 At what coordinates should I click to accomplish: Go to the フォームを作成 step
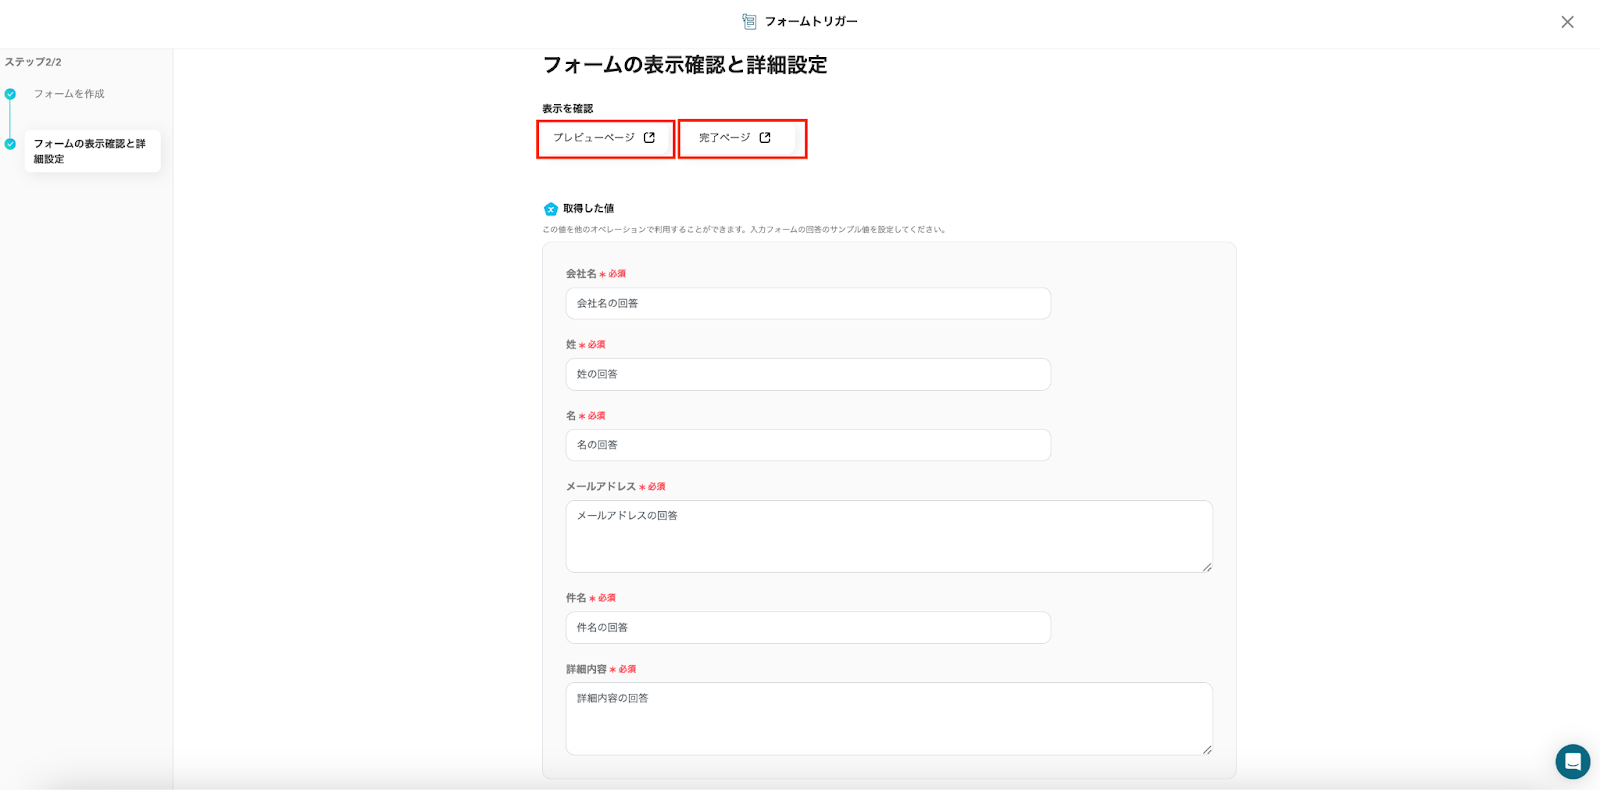pos(69,94)
